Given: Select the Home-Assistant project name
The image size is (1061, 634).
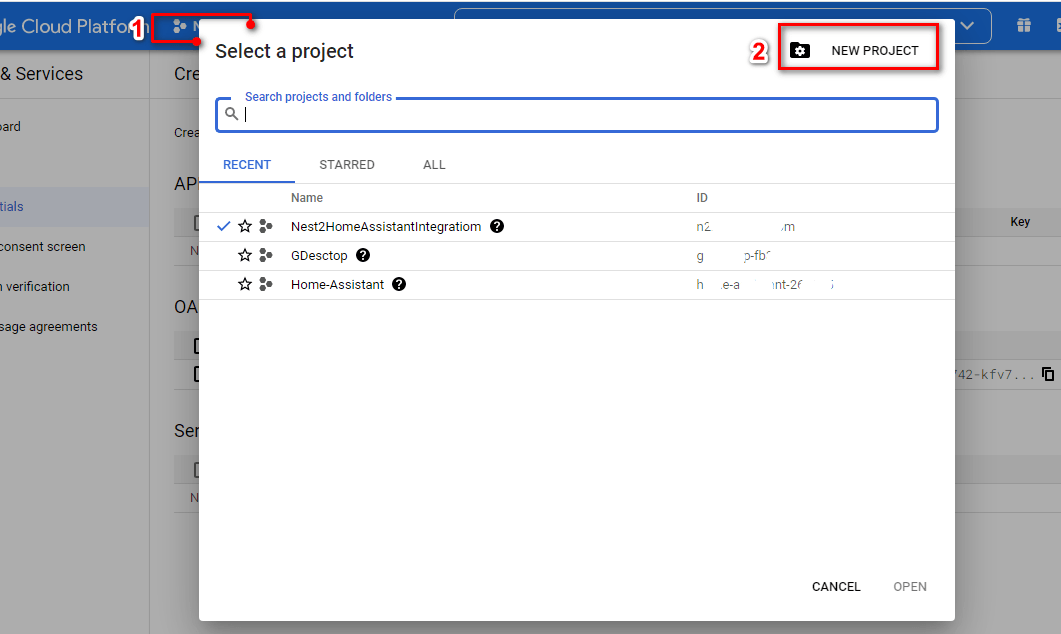Looking at the screenshot, I should 338,285.
